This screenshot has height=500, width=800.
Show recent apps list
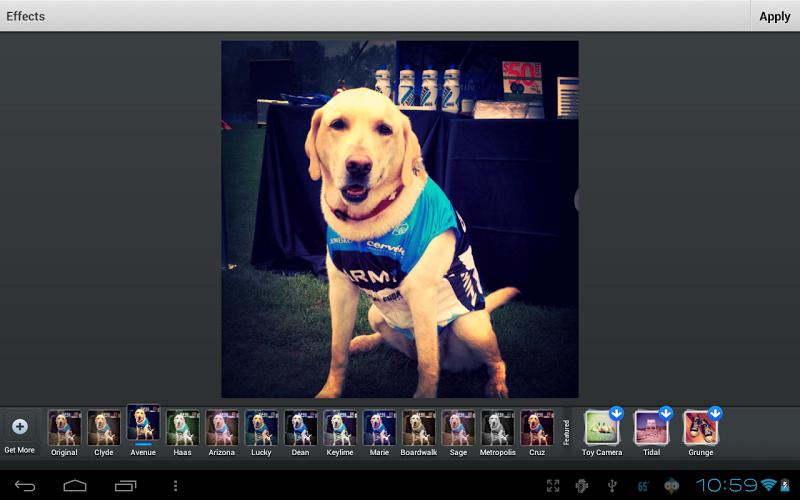click(126, 486)
